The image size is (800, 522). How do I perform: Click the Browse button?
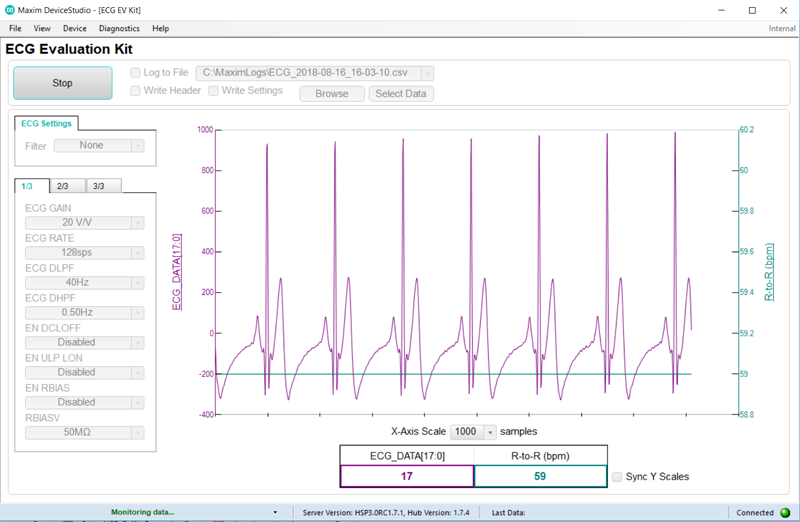click(x=331, y=94)
